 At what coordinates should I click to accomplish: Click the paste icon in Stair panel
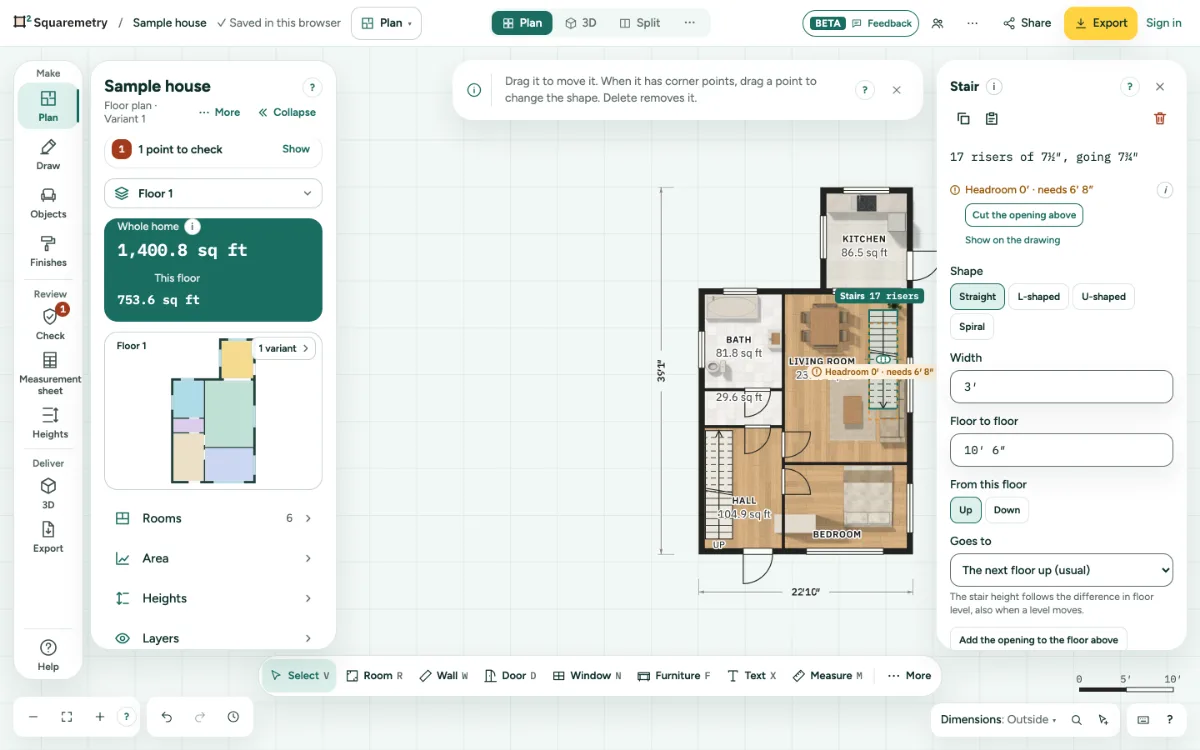[991, 119]
